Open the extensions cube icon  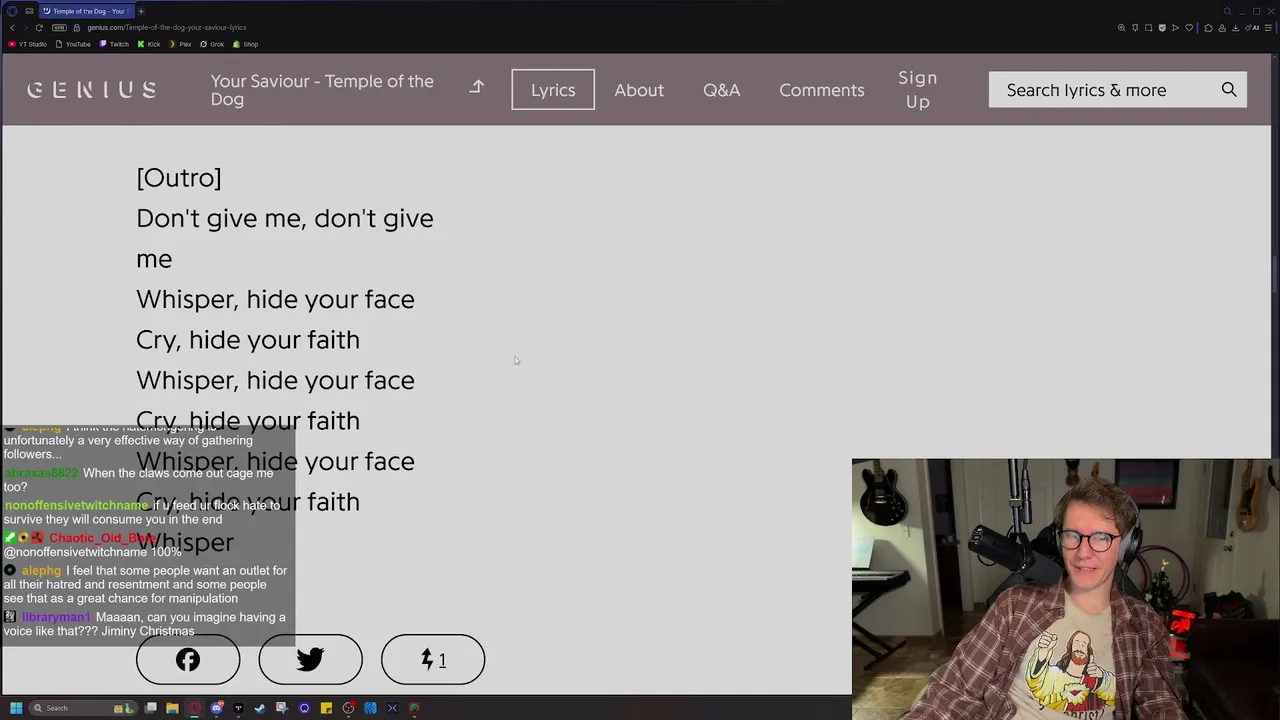[1208, 27]
